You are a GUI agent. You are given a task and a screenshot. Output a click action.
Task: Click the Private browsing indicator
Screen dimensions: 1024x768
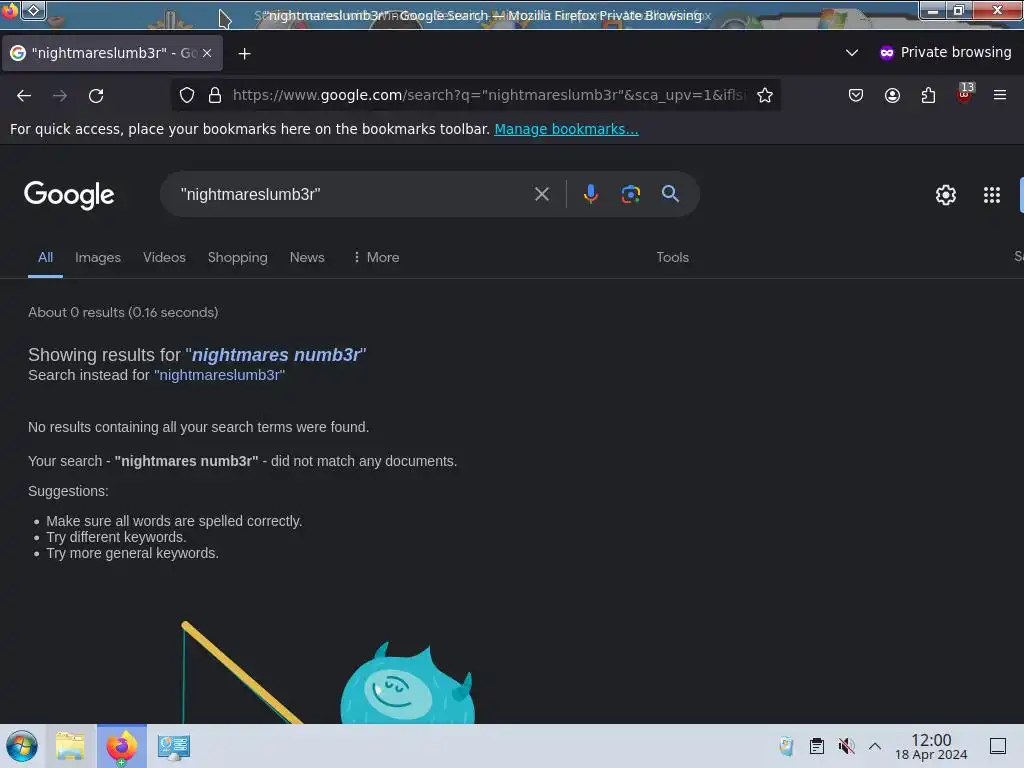pos(946,52)
